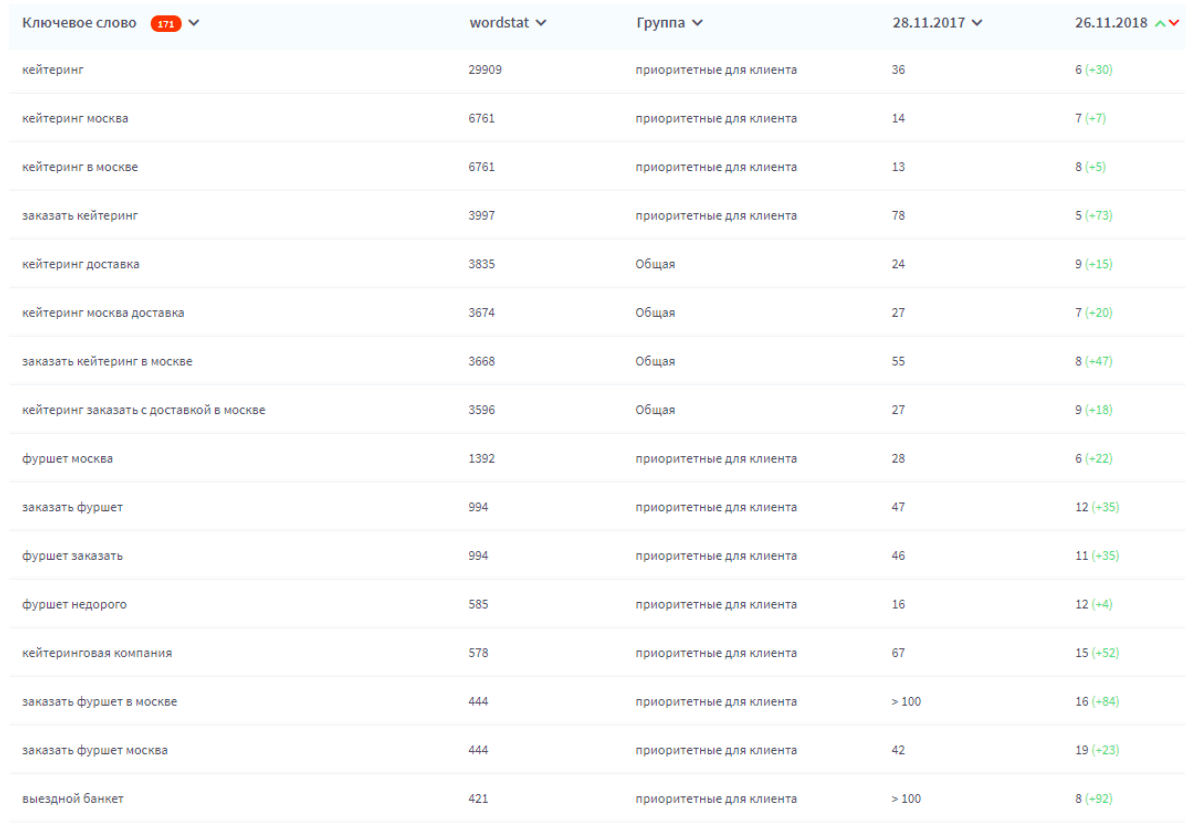
Task: Click the Ключевое слово header label
Action: point(79,23)
